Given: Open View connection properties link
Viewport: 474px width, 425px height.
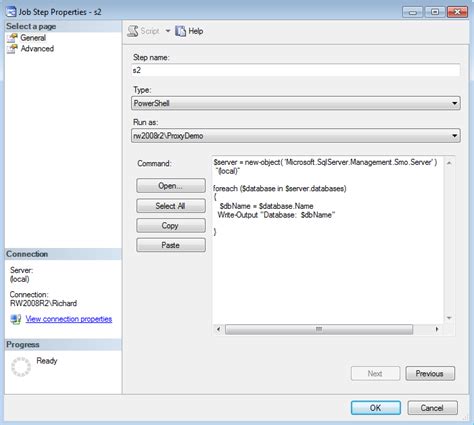Looking at the screenshot, I should coord(69,319).
